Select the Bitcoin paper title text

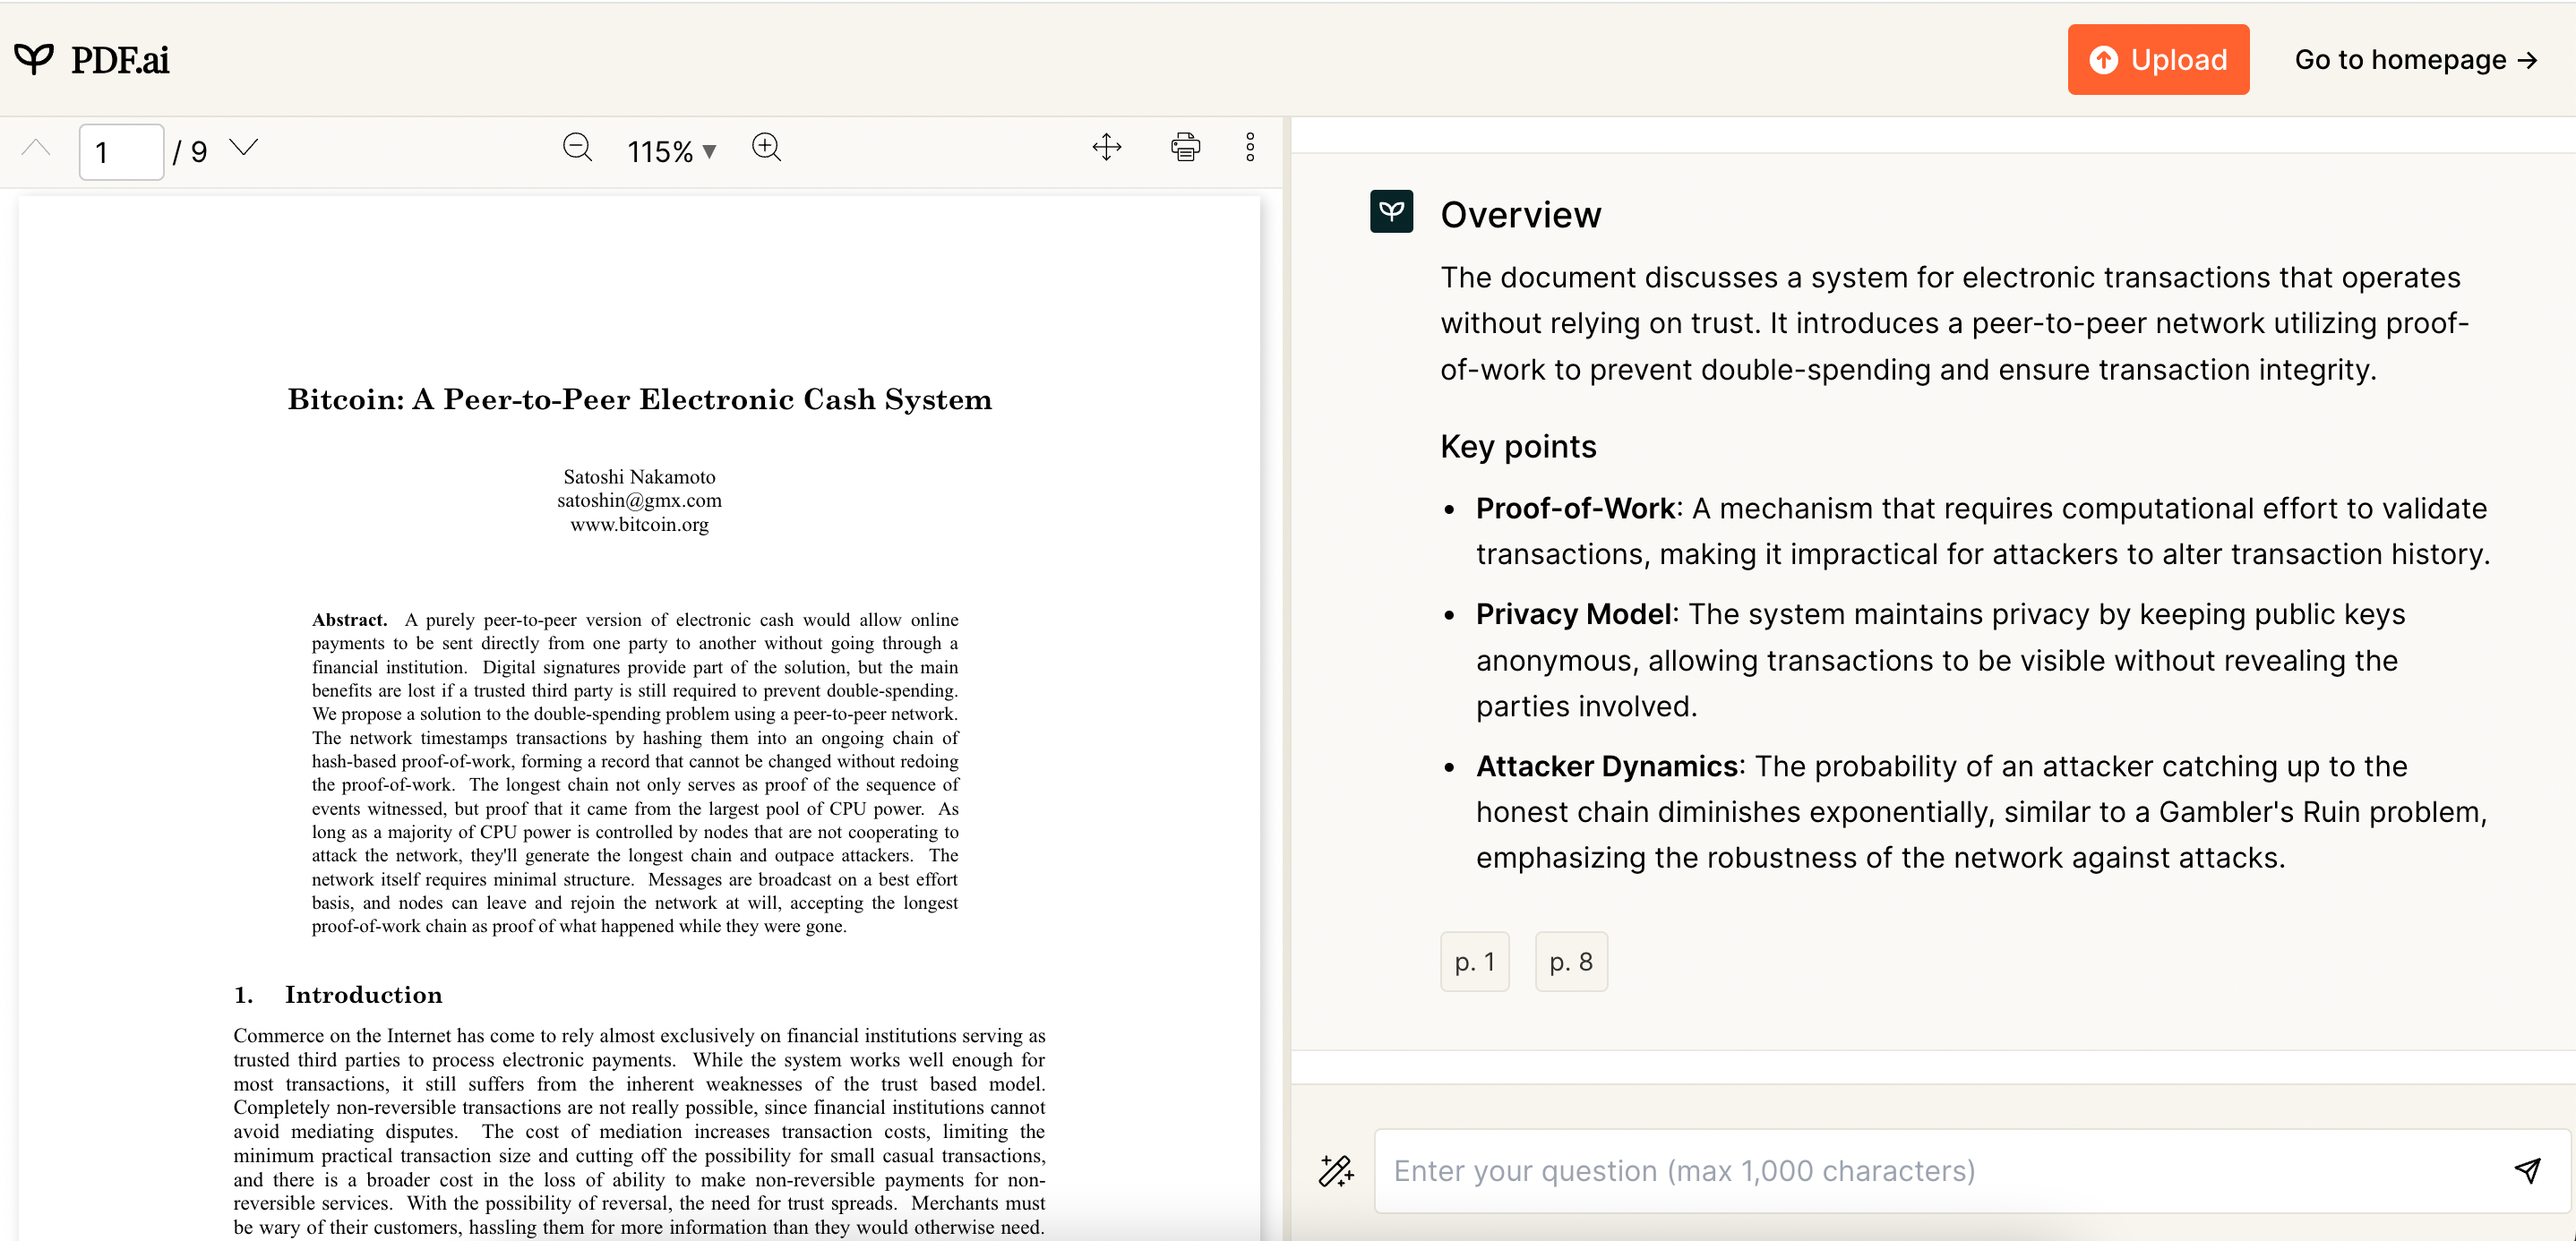click(x=639, y=399)
